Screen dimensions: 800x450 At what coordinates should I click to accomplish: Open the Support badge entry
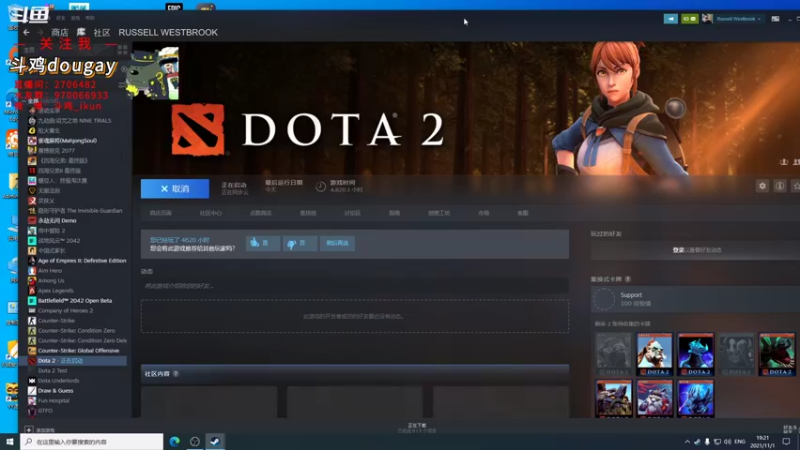pos(695,299)
